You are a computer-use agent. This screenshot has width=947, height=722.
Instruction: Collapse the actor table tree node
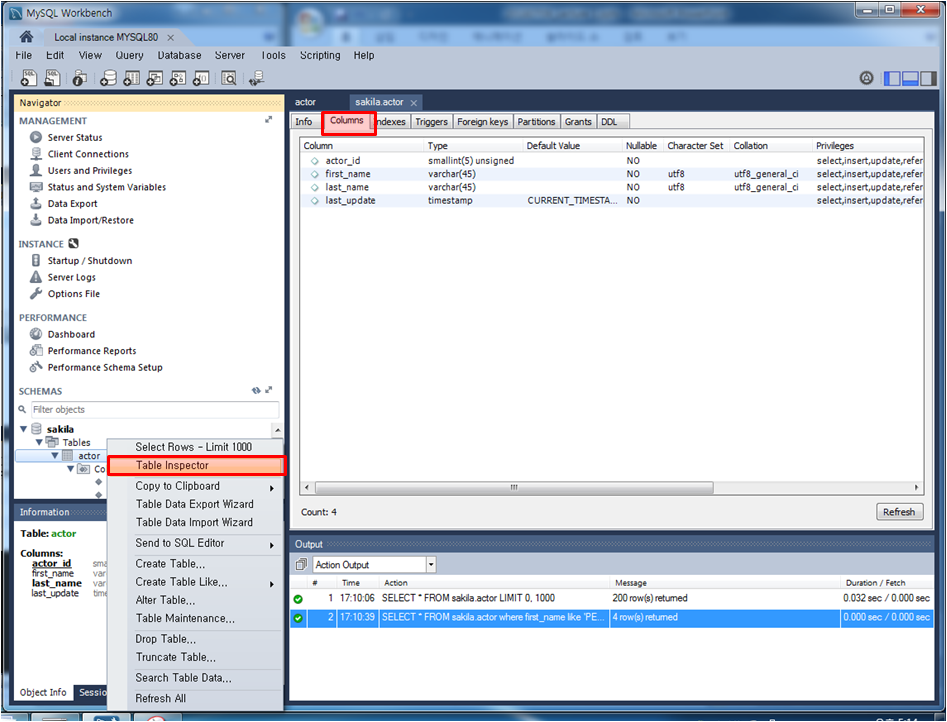[x=55, y=456]
